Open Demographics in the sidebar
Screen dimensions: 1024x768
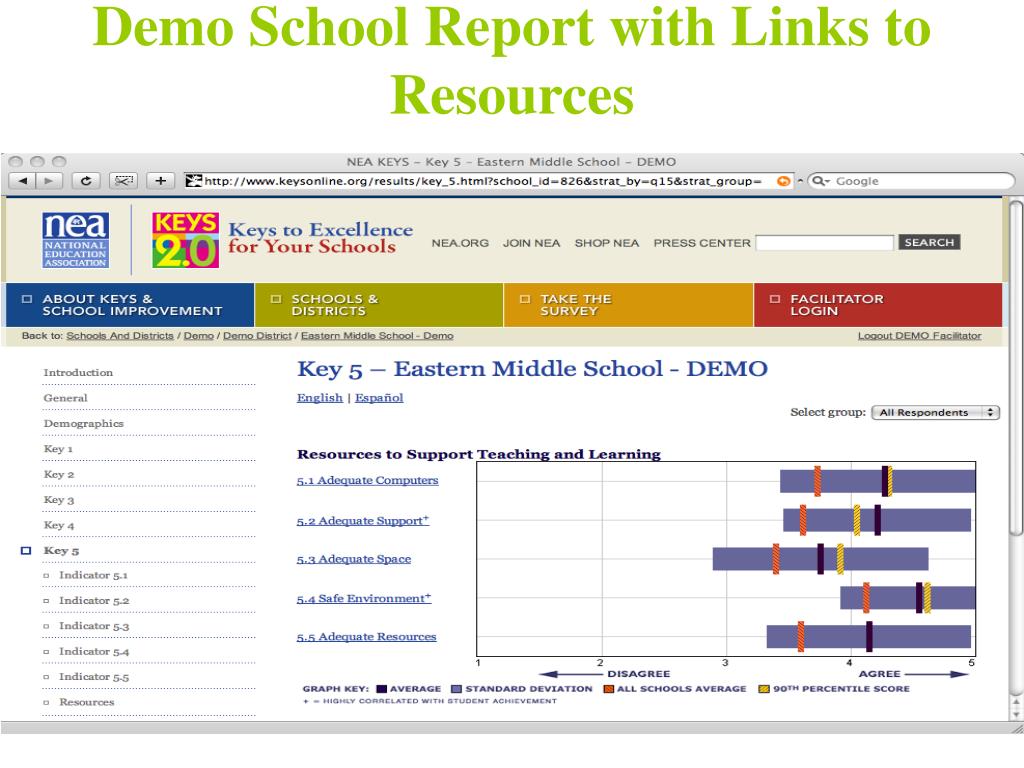84,423
